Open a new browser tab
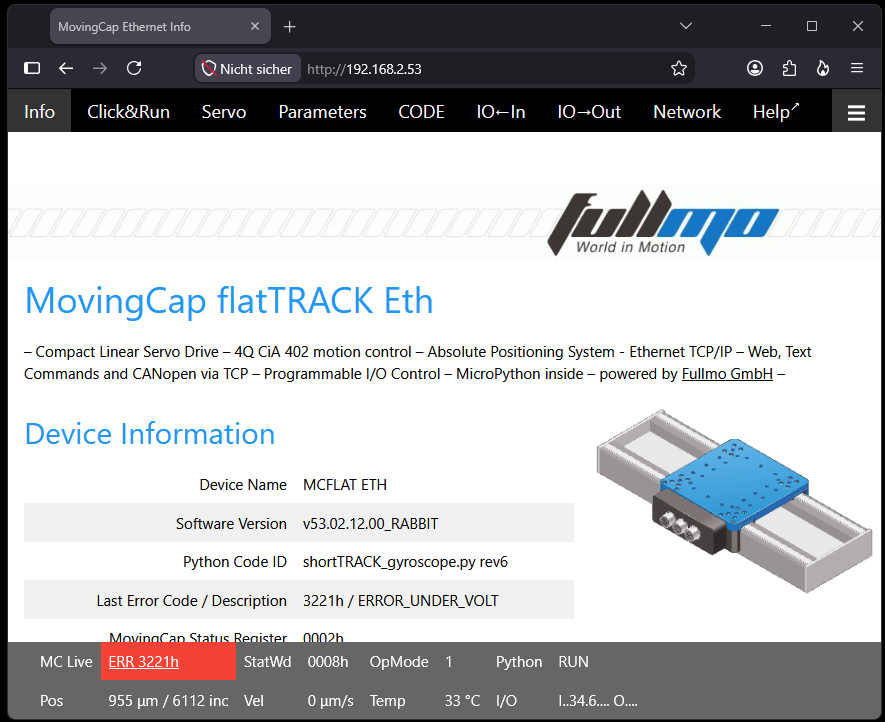885x722 pixels. click(290, 27)
